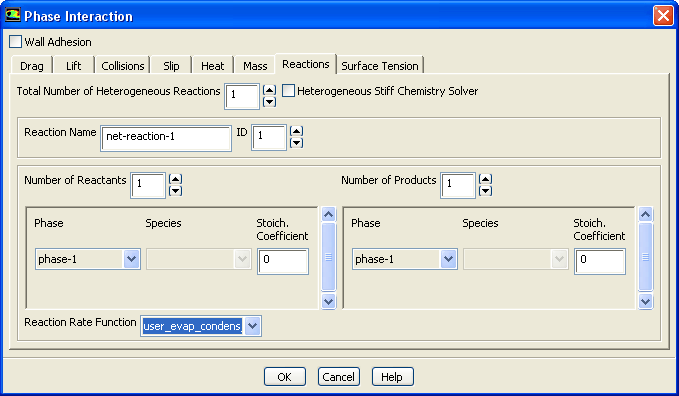Open the Reaction Rate Function dropdown
The height and width of the screenshot is (396, 679).
[x=201, y=326]
